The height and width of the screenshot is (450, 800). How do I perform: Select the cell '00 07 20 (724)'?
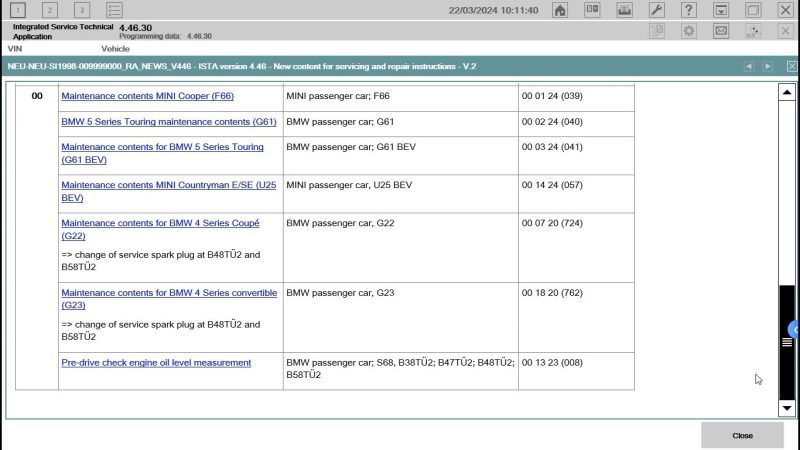click(577, 248)
